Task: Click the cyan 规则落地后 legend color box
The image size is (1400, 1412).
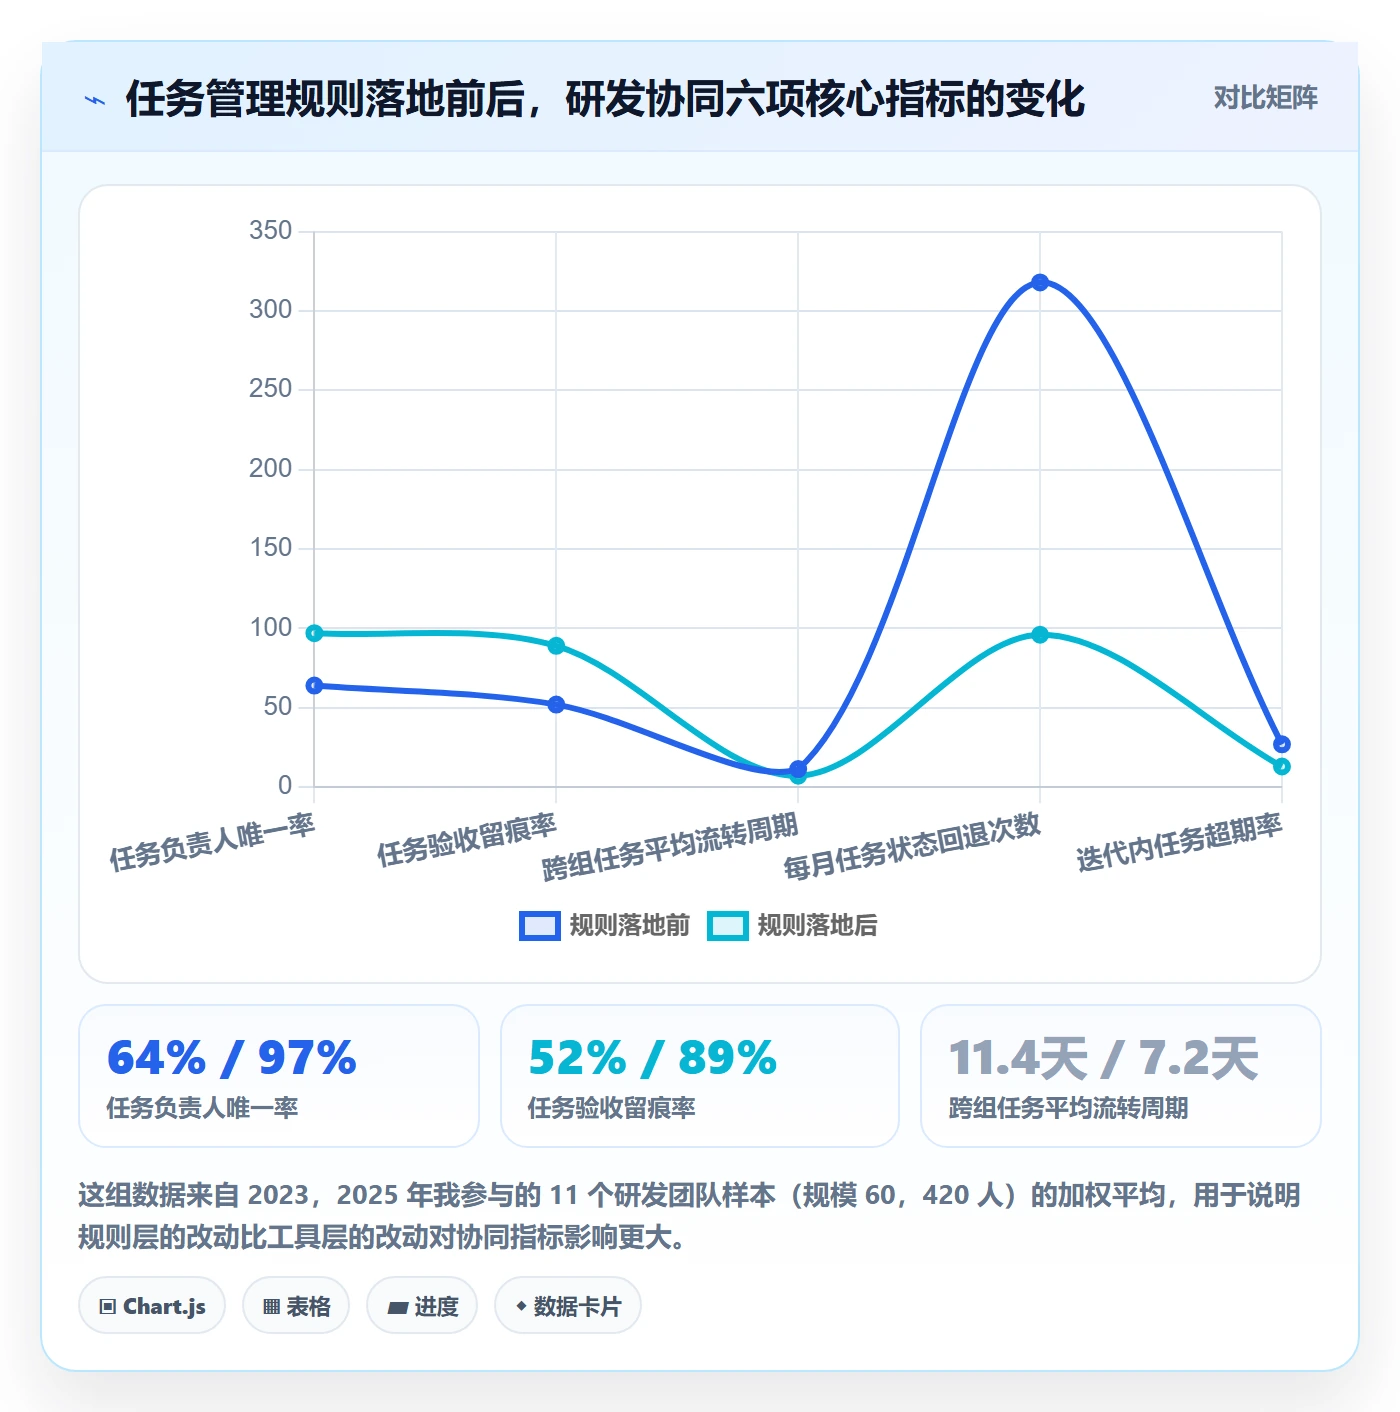Action: pyautogui.click(x=727, y=926)
